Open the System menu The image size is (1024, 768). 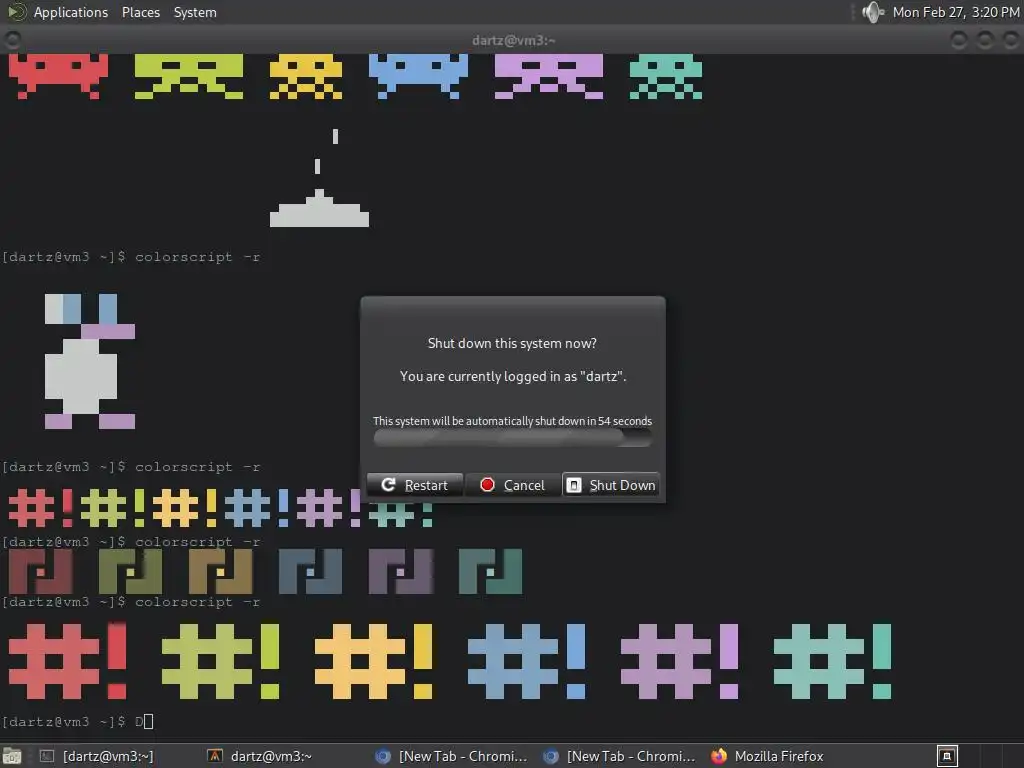pos(195,12)
